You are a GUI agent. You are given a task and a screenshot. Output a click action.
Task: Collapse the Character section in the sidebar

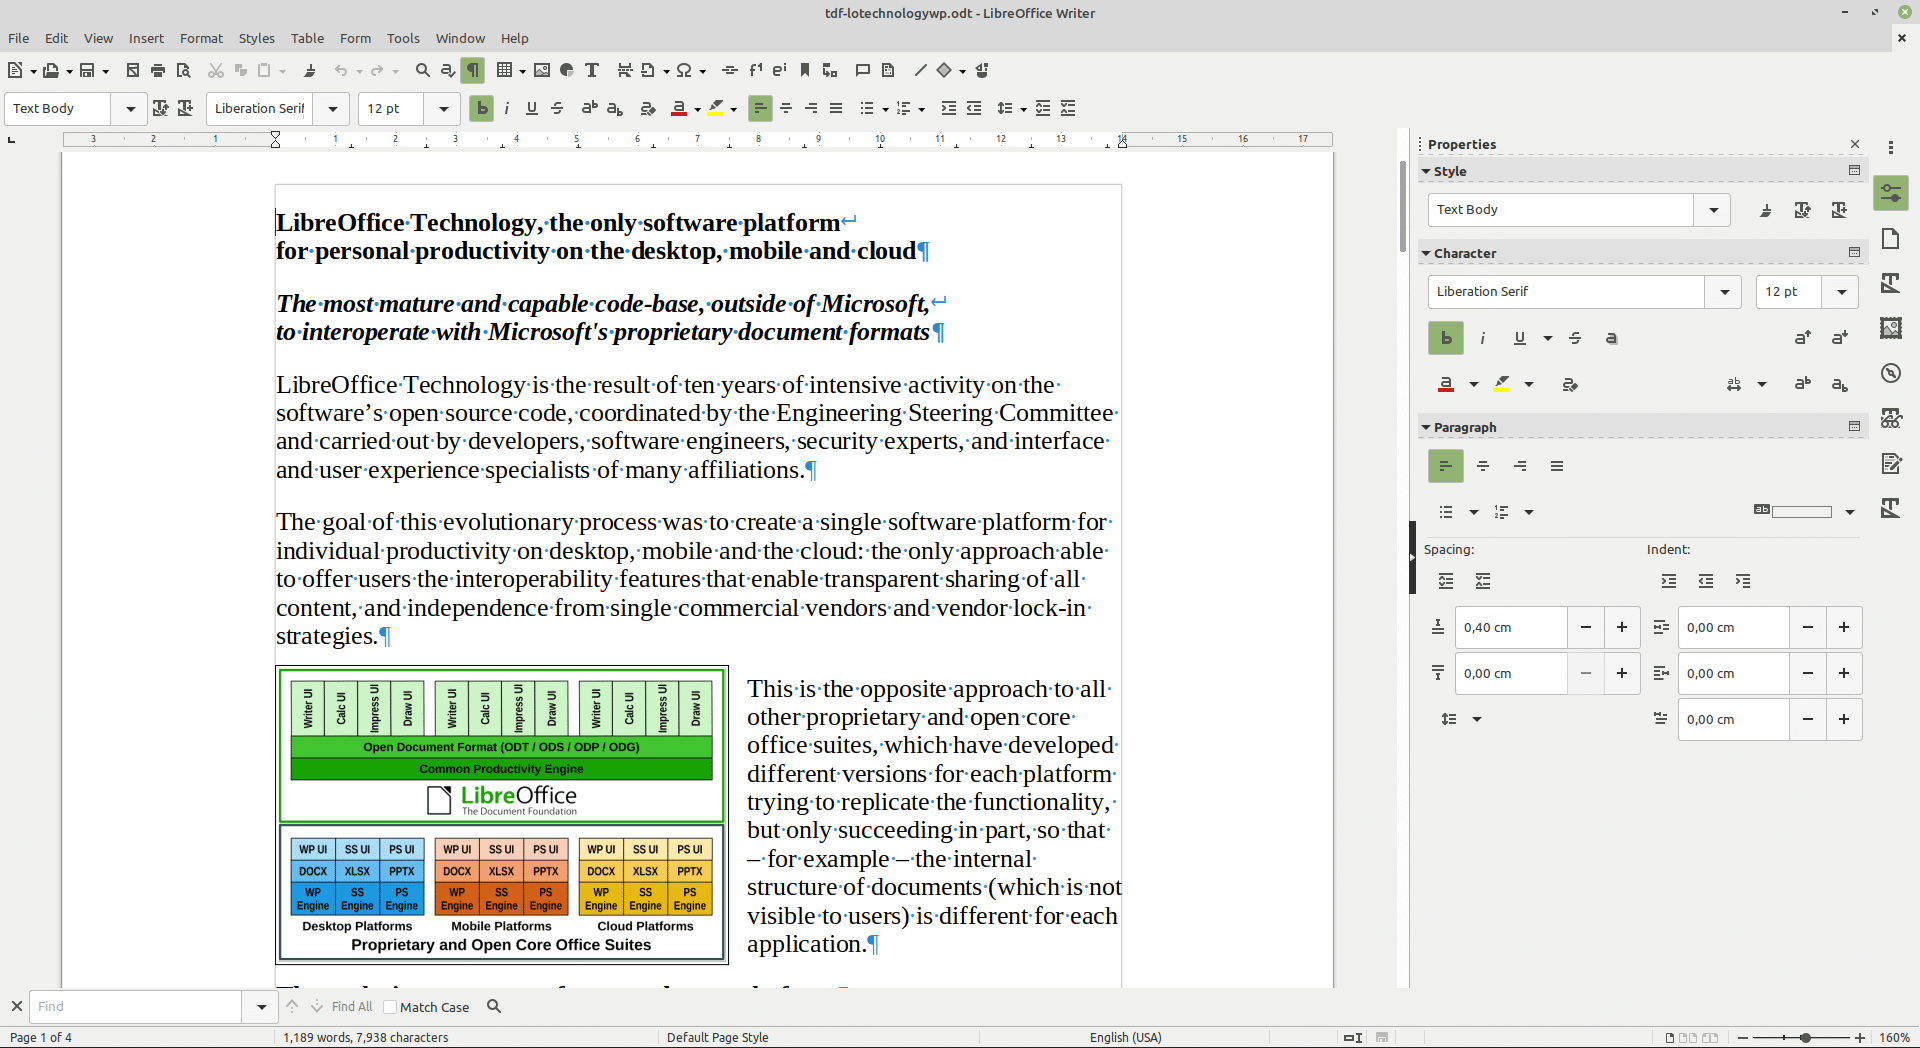[1427, 253]
